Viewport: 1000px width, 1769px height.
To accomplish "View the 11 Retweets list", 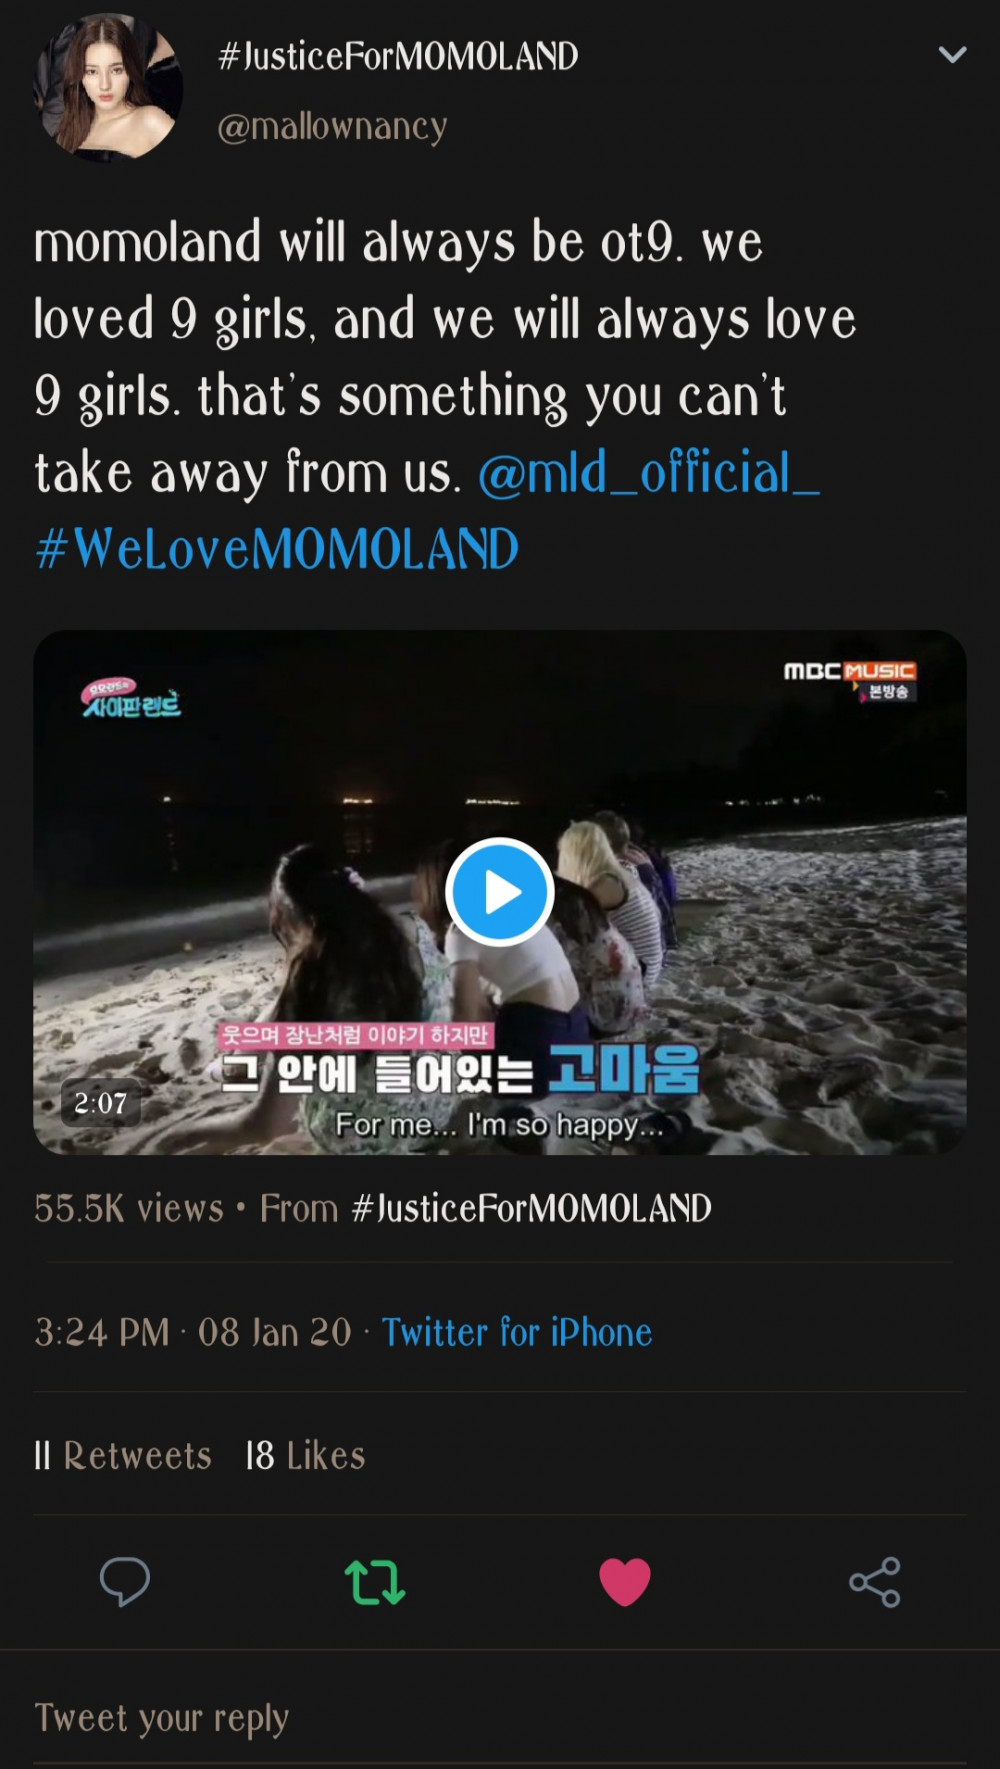I will [123, 1455].
